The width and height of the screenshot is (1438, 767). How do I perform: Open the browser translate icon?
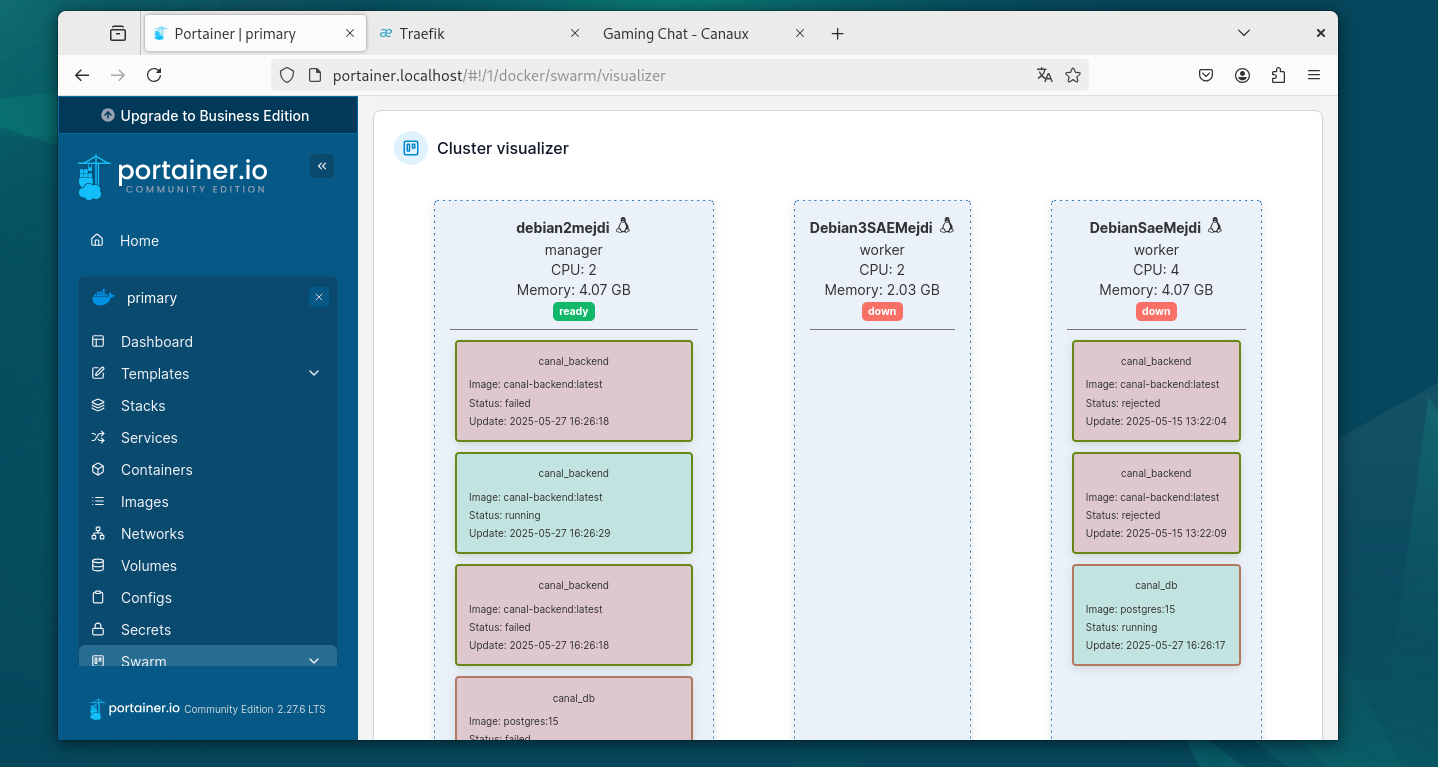(1044, 75)
